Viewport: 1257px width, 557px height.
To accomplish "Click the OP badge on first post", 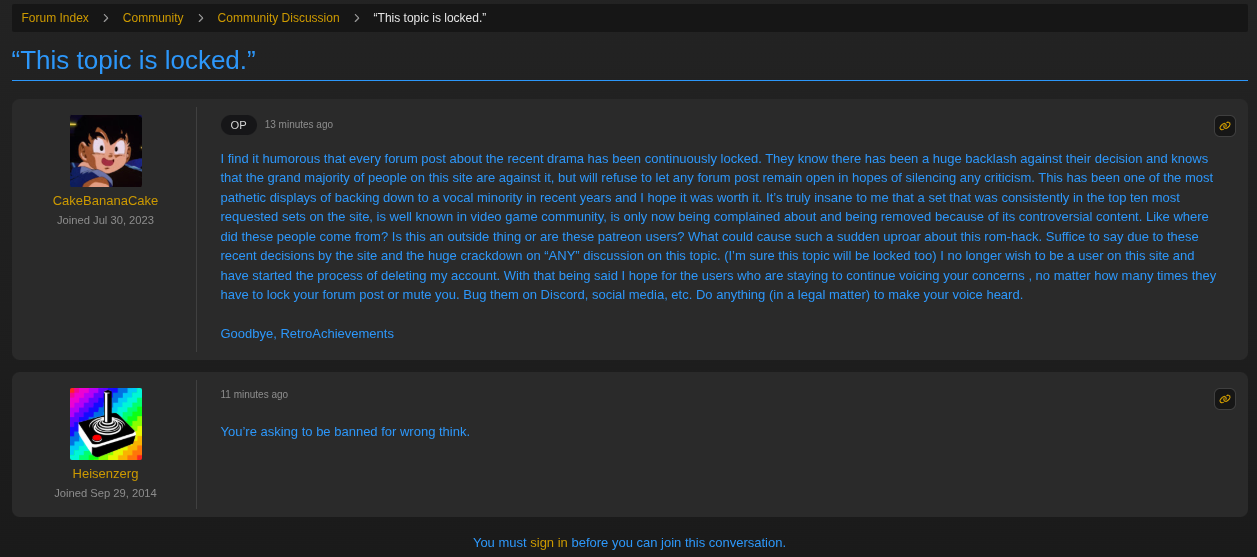I will tap(239, 125).
